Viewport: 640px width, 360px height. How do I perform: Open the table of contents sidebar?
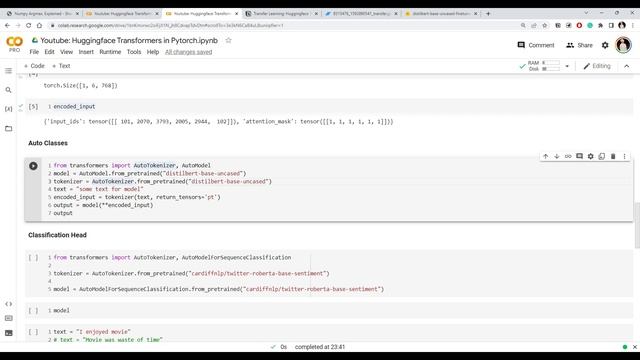tap(8, 71)
